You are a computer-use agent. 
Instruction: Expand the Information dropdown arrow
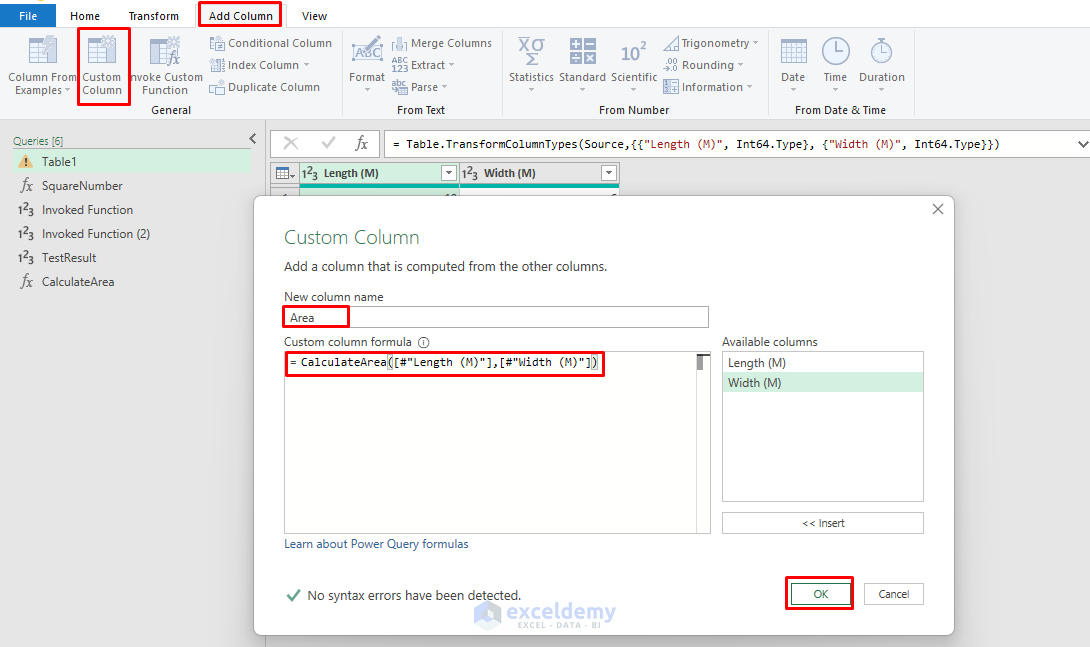coord(749,88)
